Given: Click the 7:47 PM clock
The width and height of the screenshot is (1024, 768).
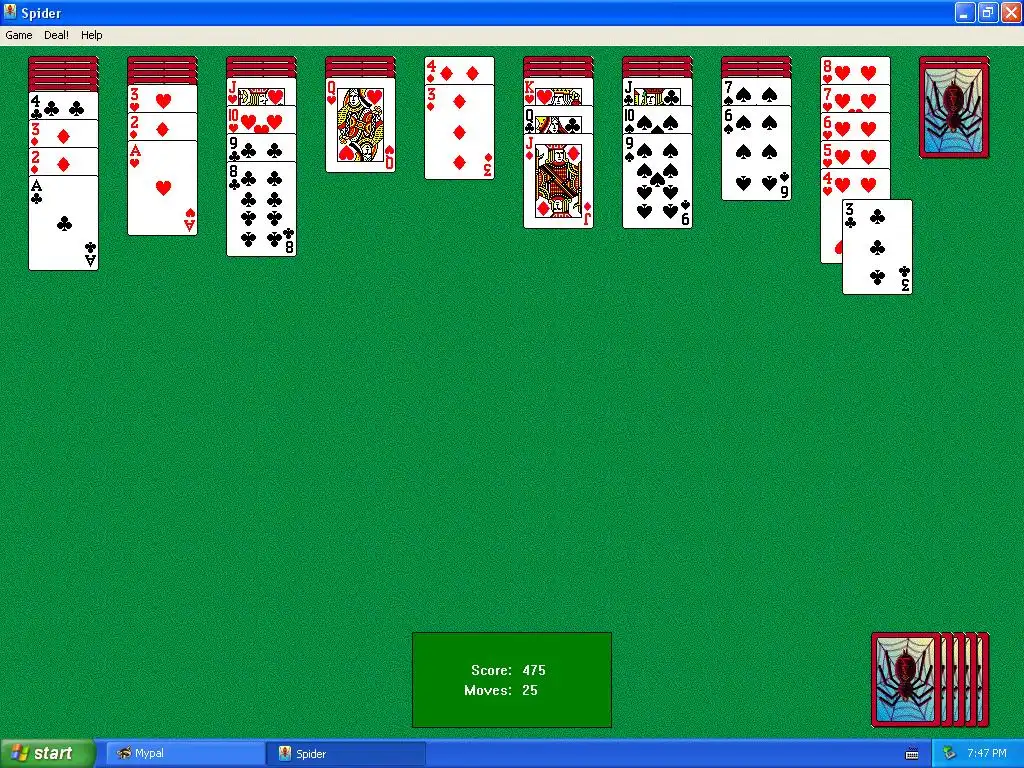Looking at the screenshot, I should [987, 753].
